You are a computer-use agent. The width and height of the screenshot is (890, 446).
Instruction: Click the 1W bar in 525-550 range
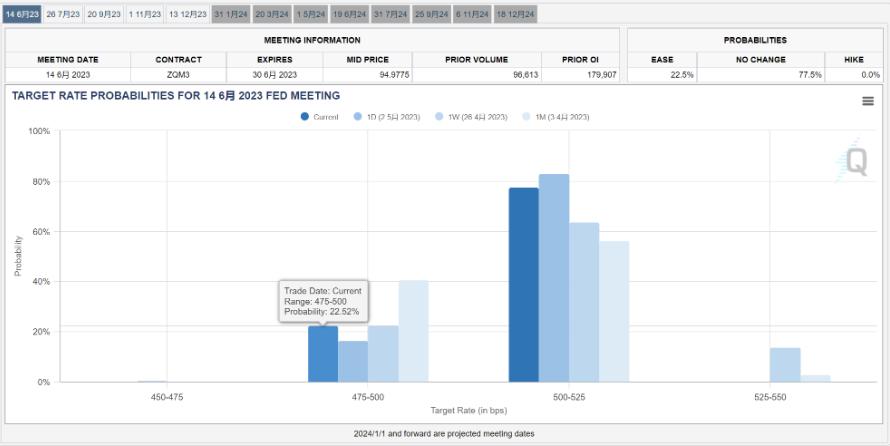[785, 365]
